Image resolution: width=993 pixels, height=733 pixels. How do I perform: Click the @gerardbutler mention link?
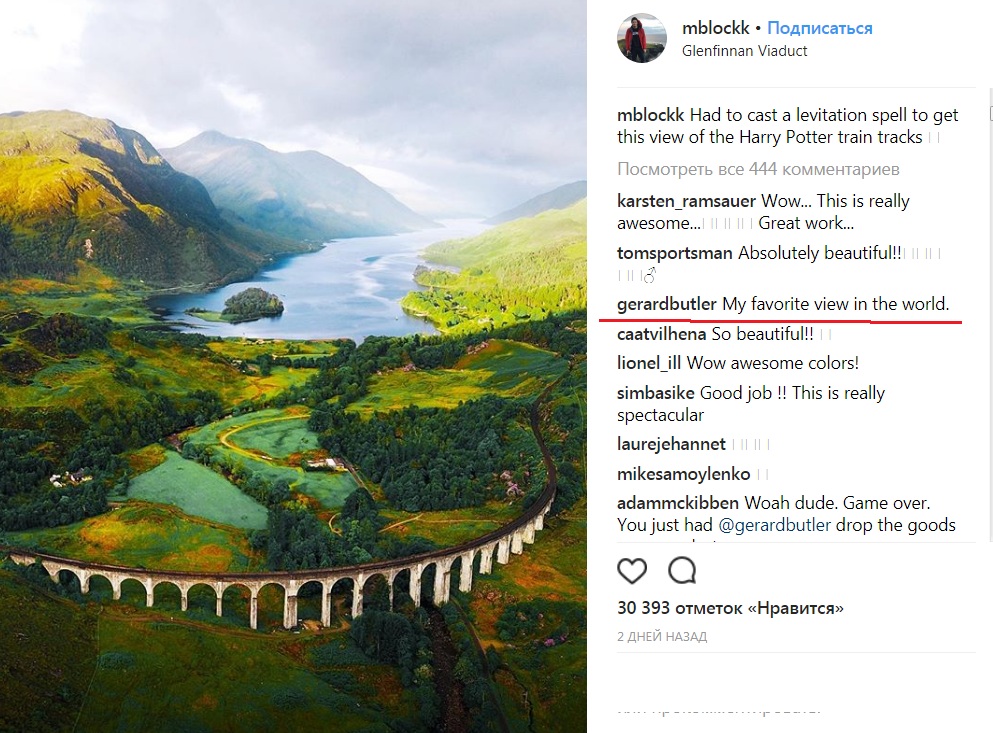[775, 525]
